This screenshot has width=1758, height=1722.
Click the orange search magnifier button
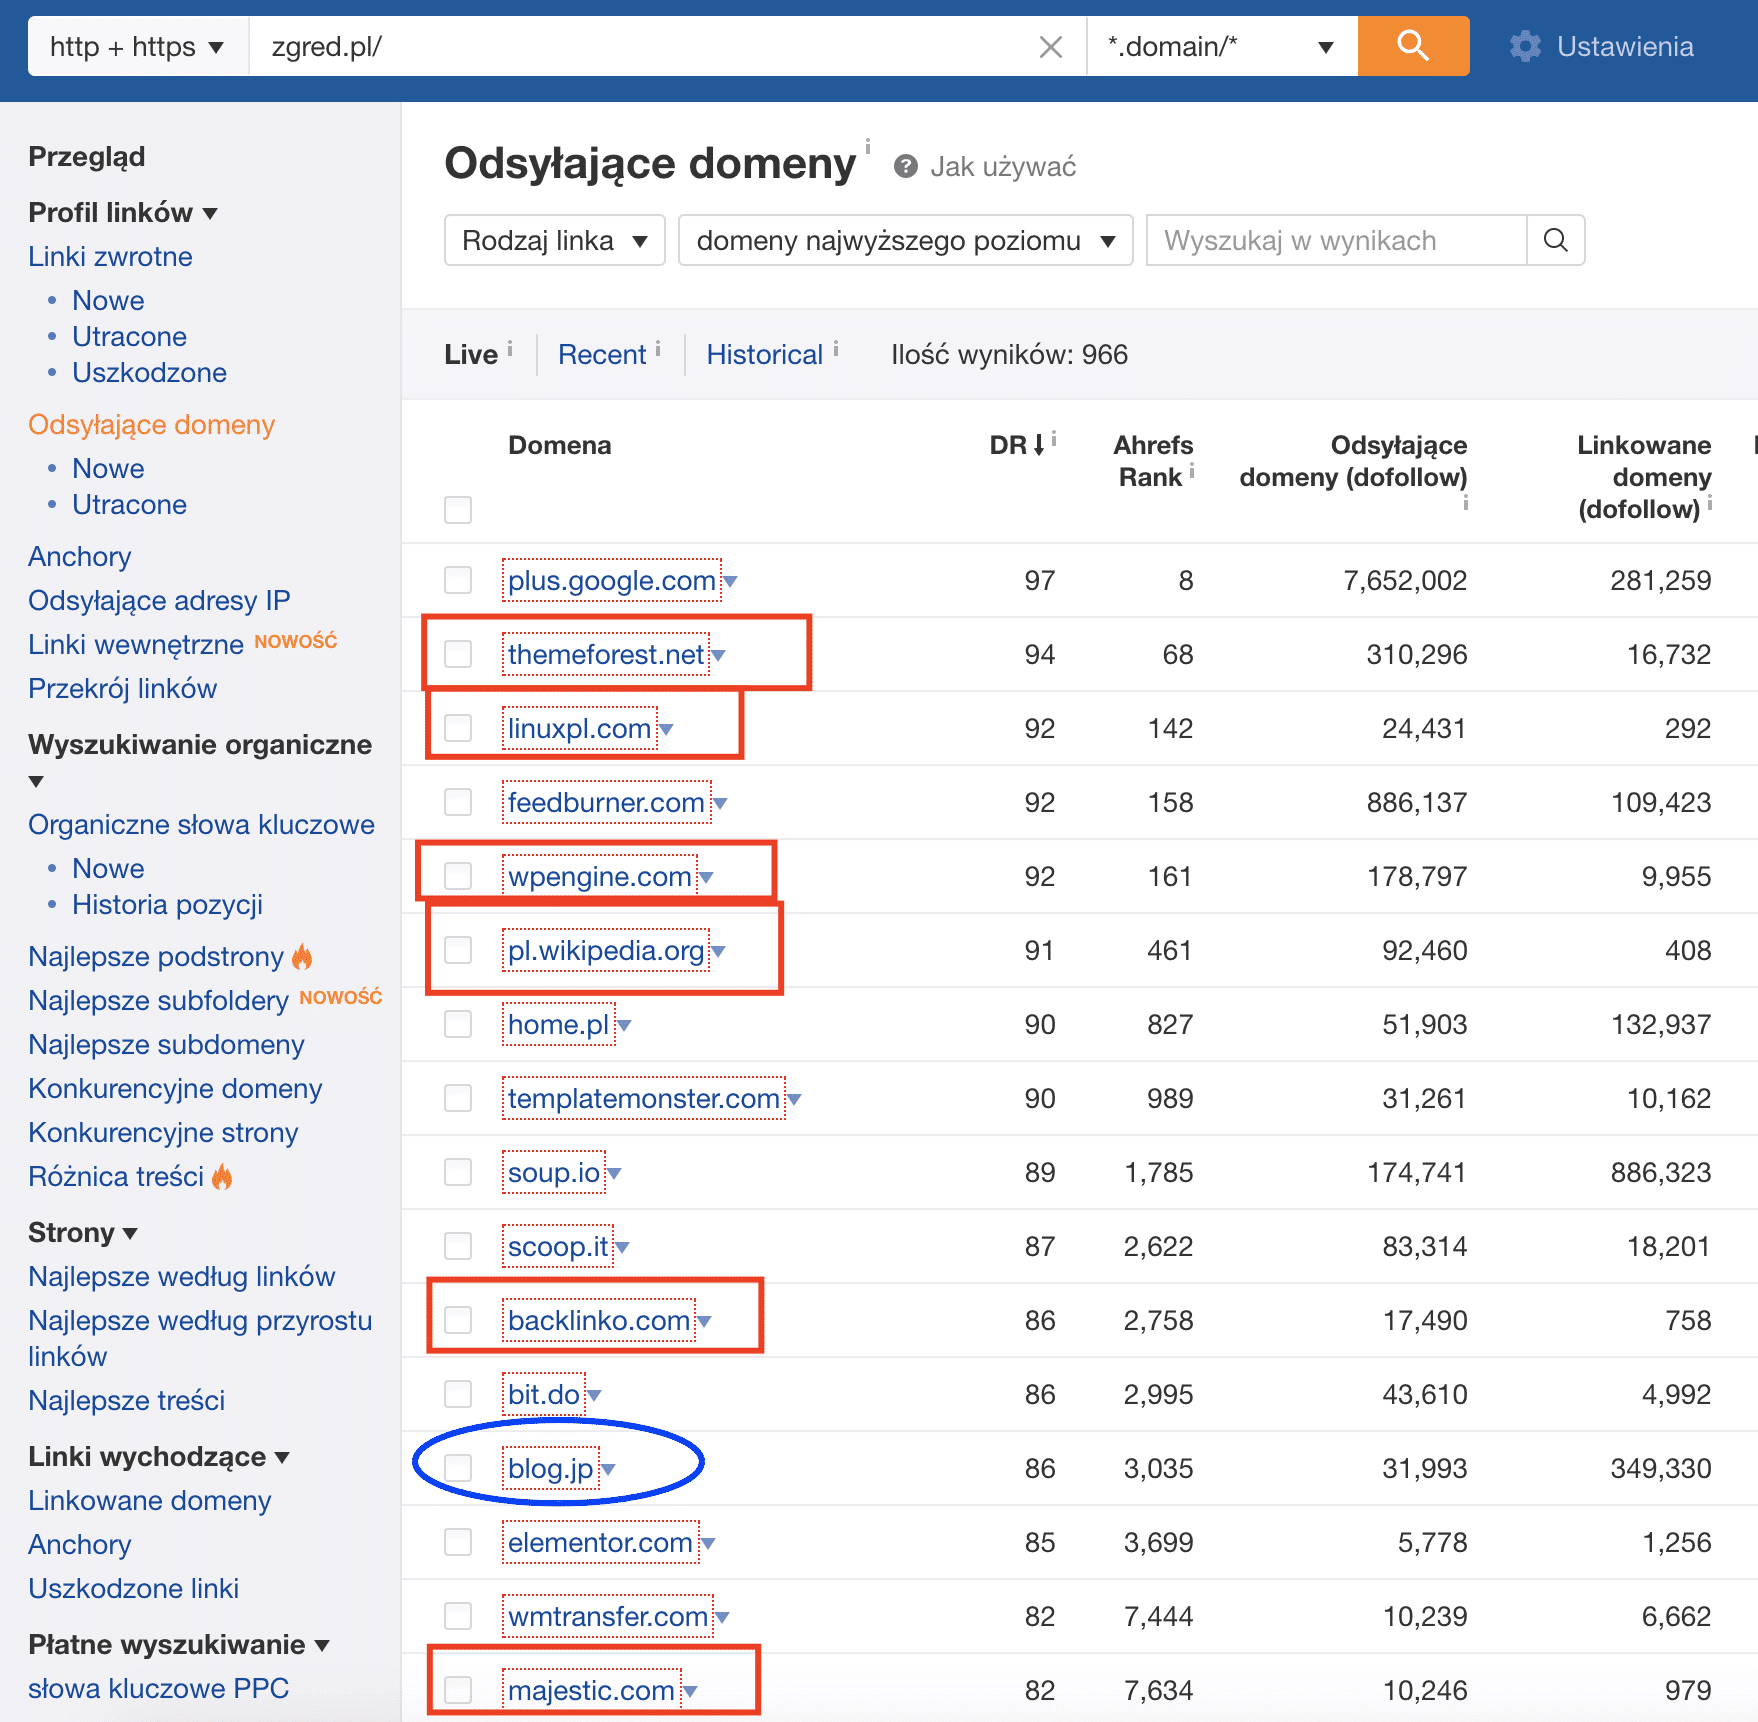1412,46
